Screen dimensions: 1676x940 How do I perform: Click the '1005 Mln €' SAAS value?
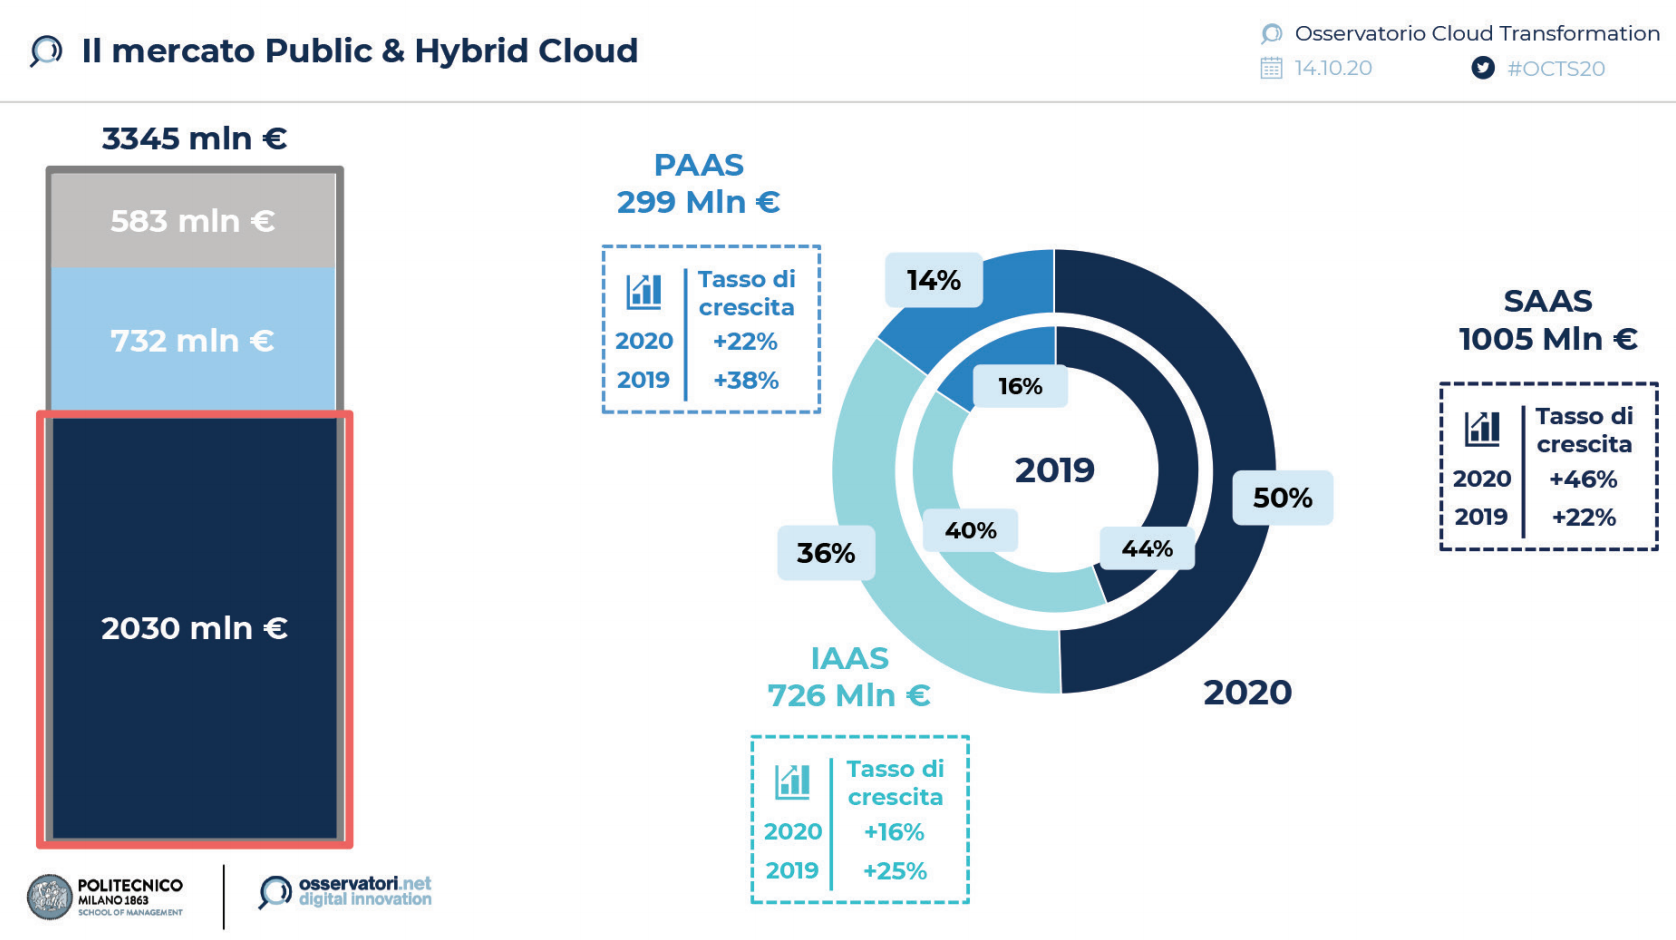[1548, 339]
